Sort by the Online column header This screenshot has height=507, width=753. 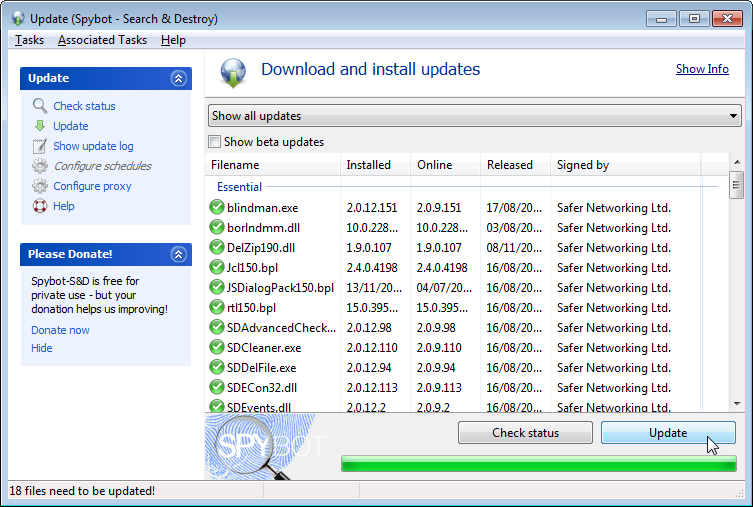pyautogui.click(x=445, y=165)
